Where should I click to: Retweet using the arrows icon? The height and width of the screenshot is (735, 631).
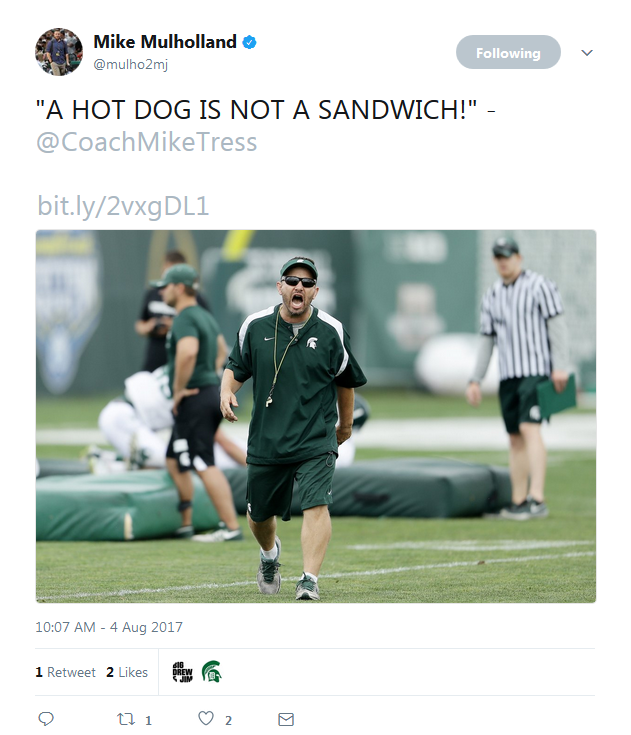tap(127, 719)
